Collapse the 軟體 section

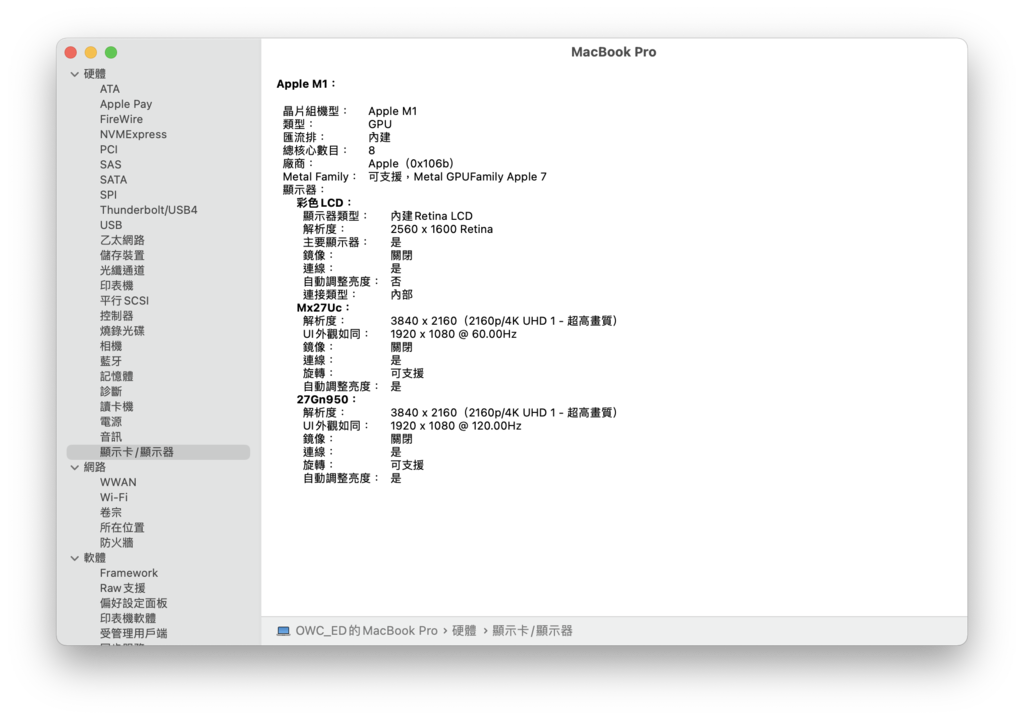click(75, 557)
